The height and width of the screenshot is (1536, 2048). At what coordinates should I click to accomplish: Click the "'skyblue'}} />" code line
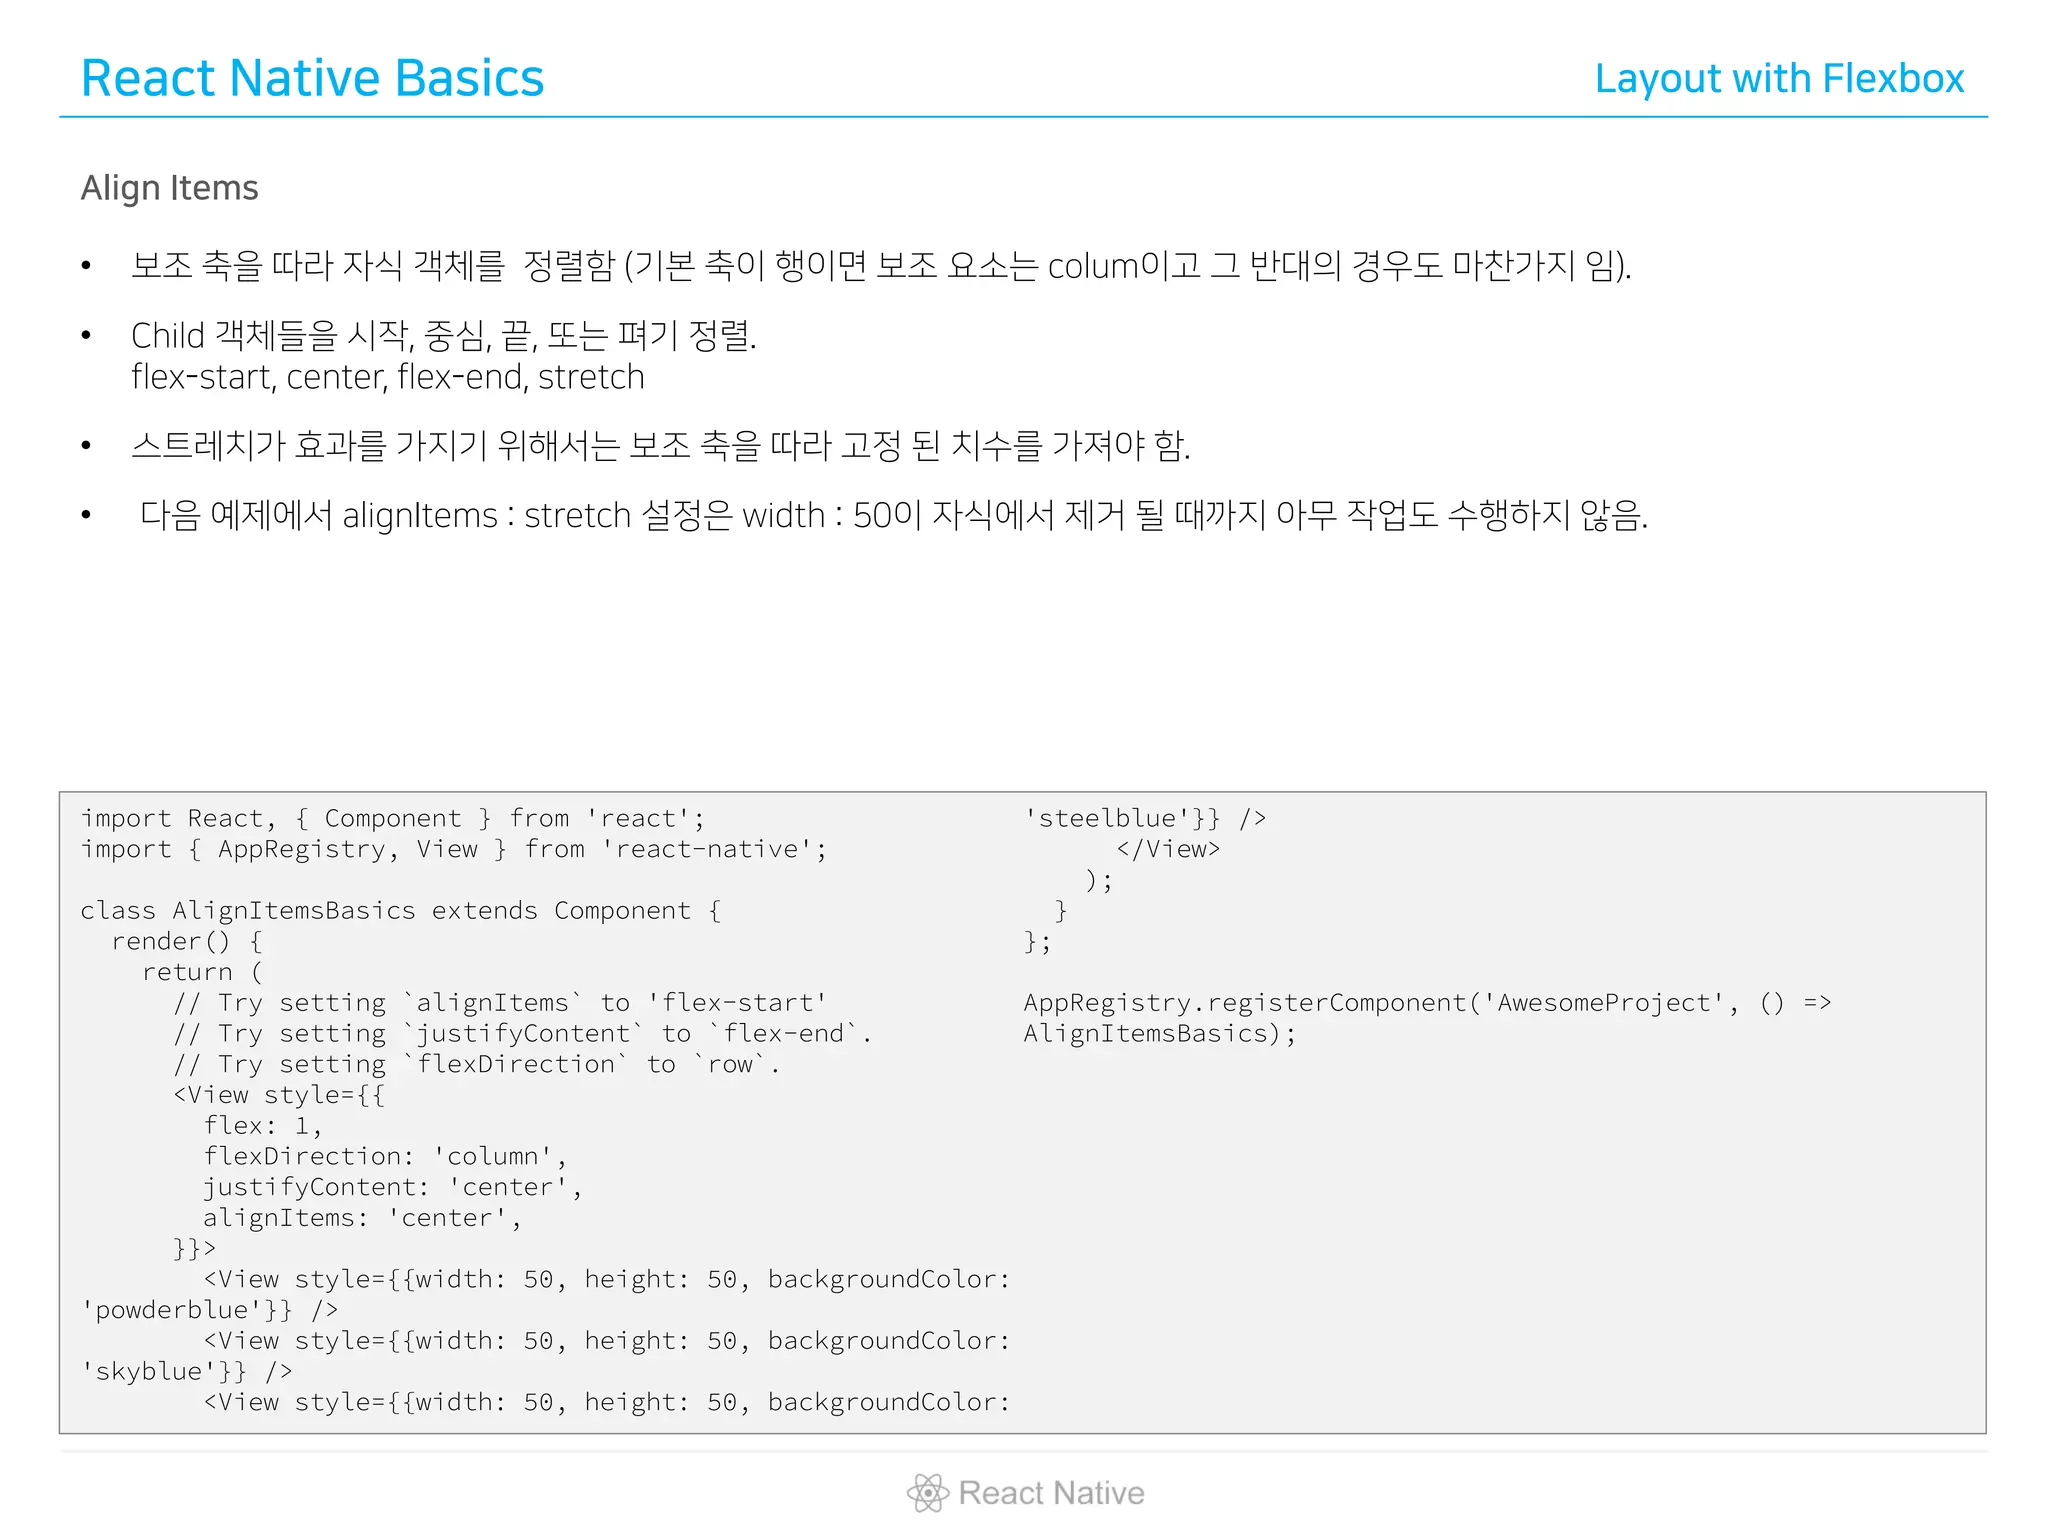187,1372
